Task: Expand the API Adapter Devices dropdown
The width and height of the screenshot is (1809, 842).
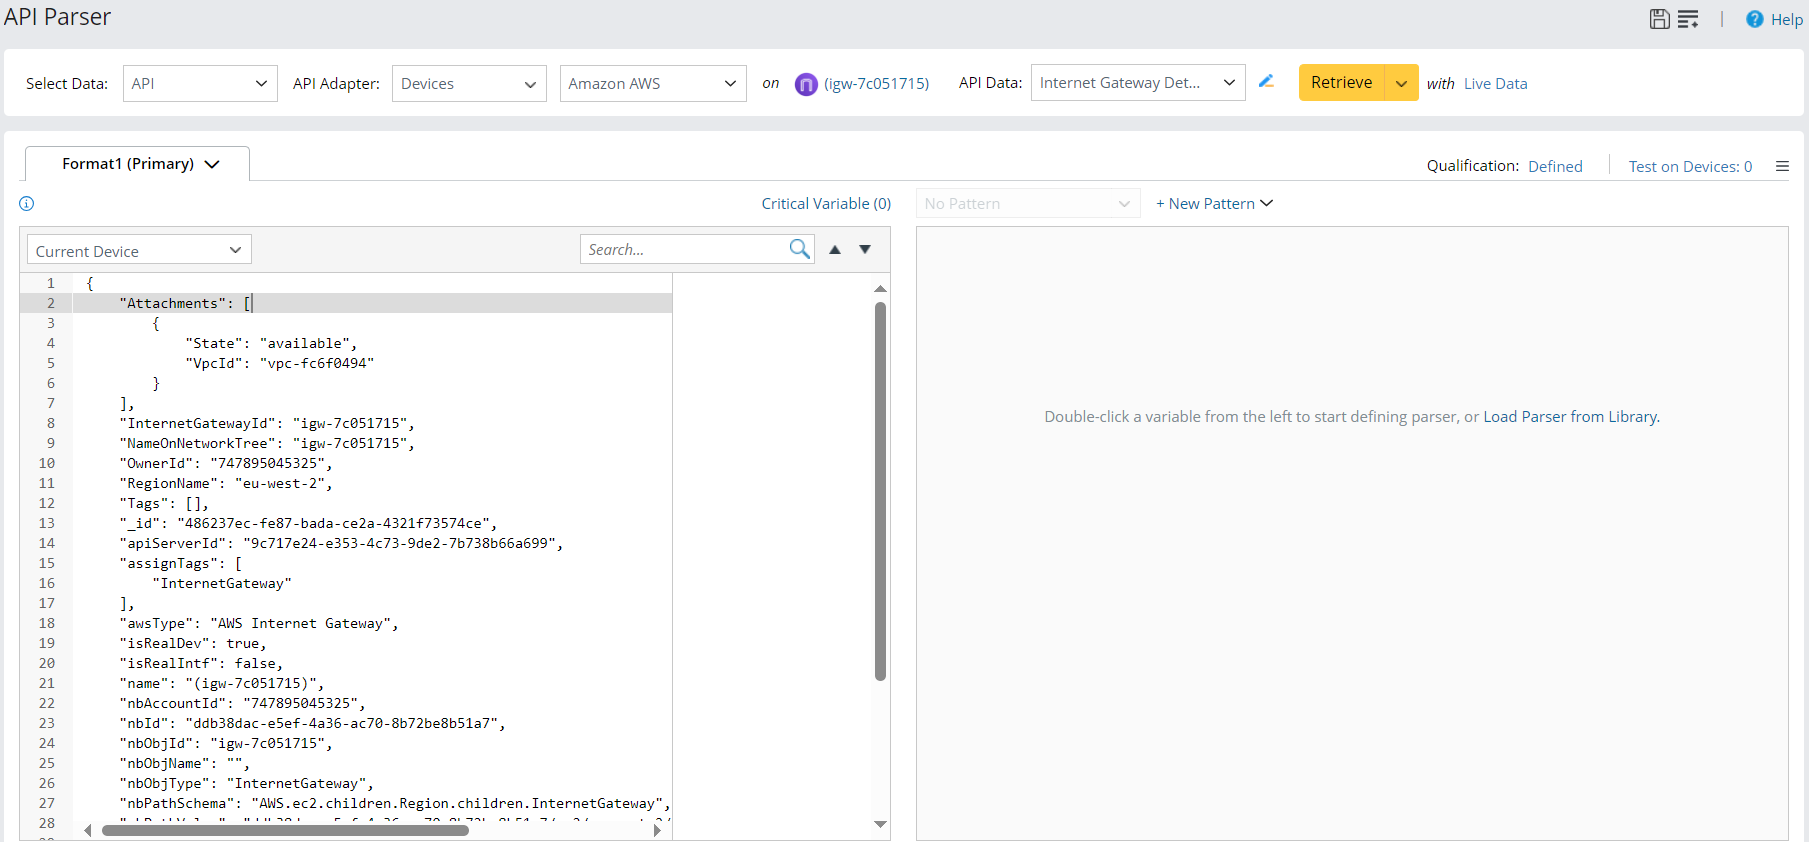Action: pyautogui.click(x=468, y=84)
